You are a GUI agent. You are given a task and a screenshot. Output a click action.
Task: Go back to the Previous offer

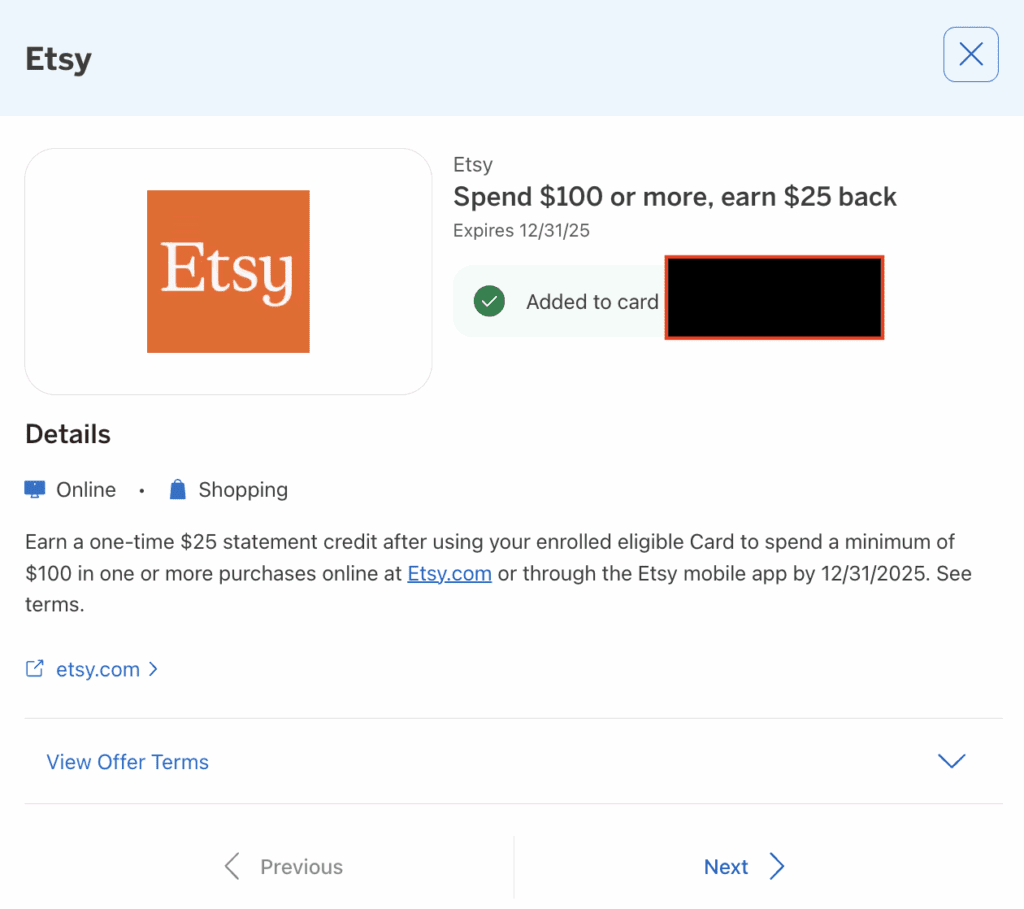301,867
